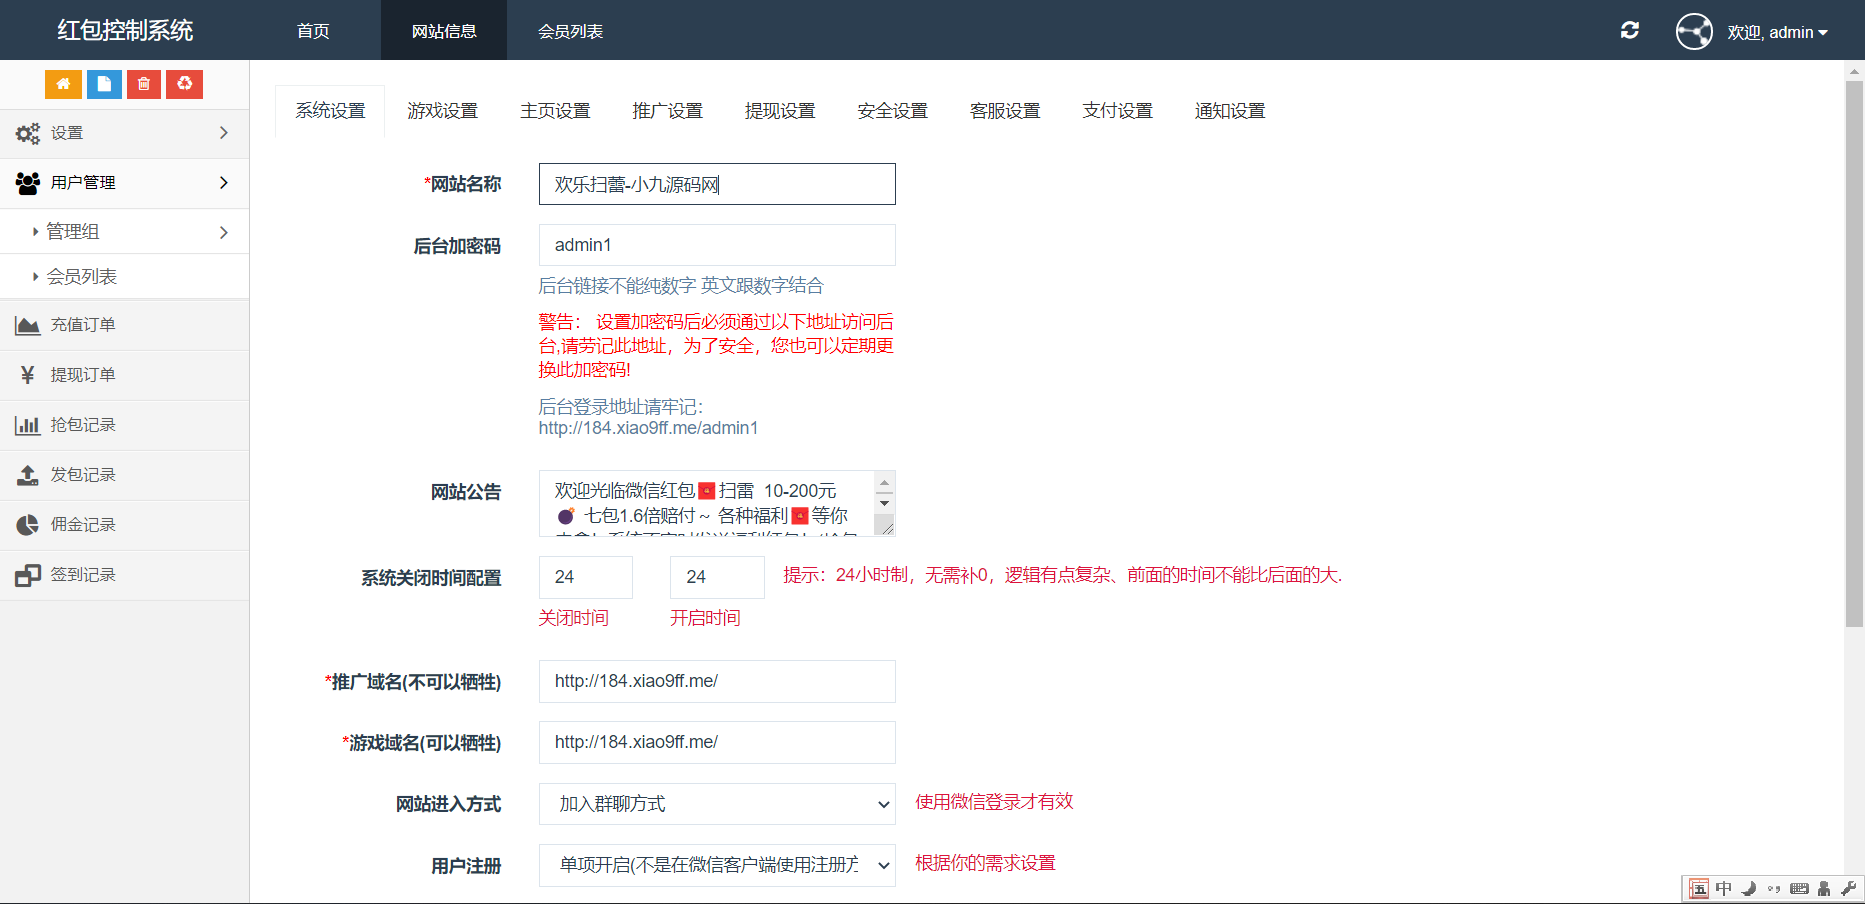Switch to the 系统设置 tab
This screenshot has width=1865, height=904.
(x=330, y=111)
